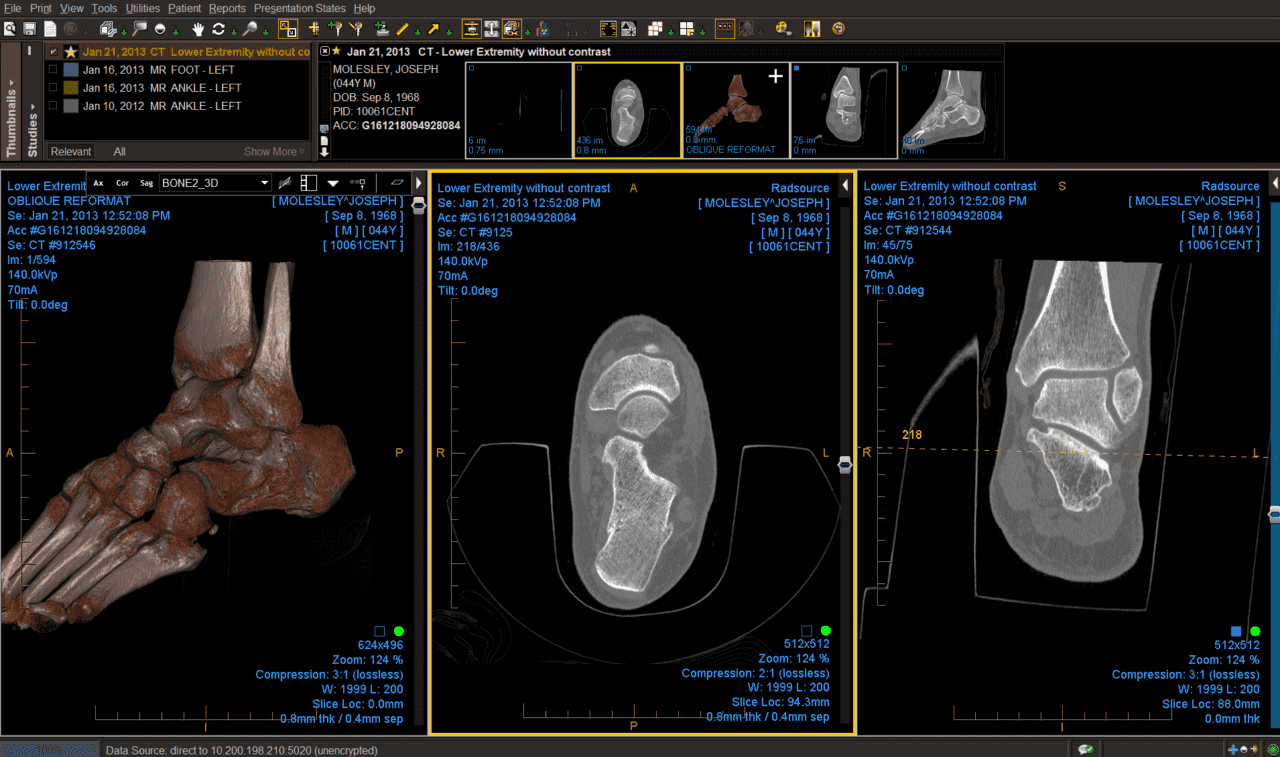The height and width of the screenshot is (757, 1280).
Task: Activate the Pan tool
Action: pyautogui.click(x=197, y=28)
